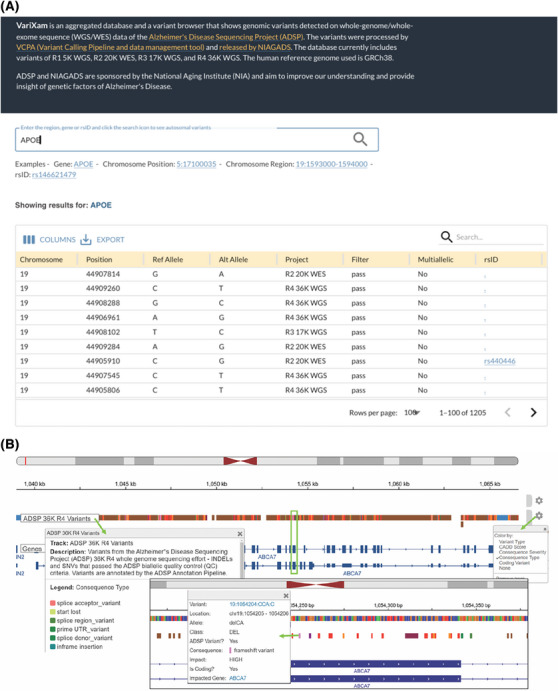Image resolution: width=558 pixels, height=691 pixels.
Task: Choose Variant Type in Color by menu
Action: pyautogui.click(x=512, y=542)
